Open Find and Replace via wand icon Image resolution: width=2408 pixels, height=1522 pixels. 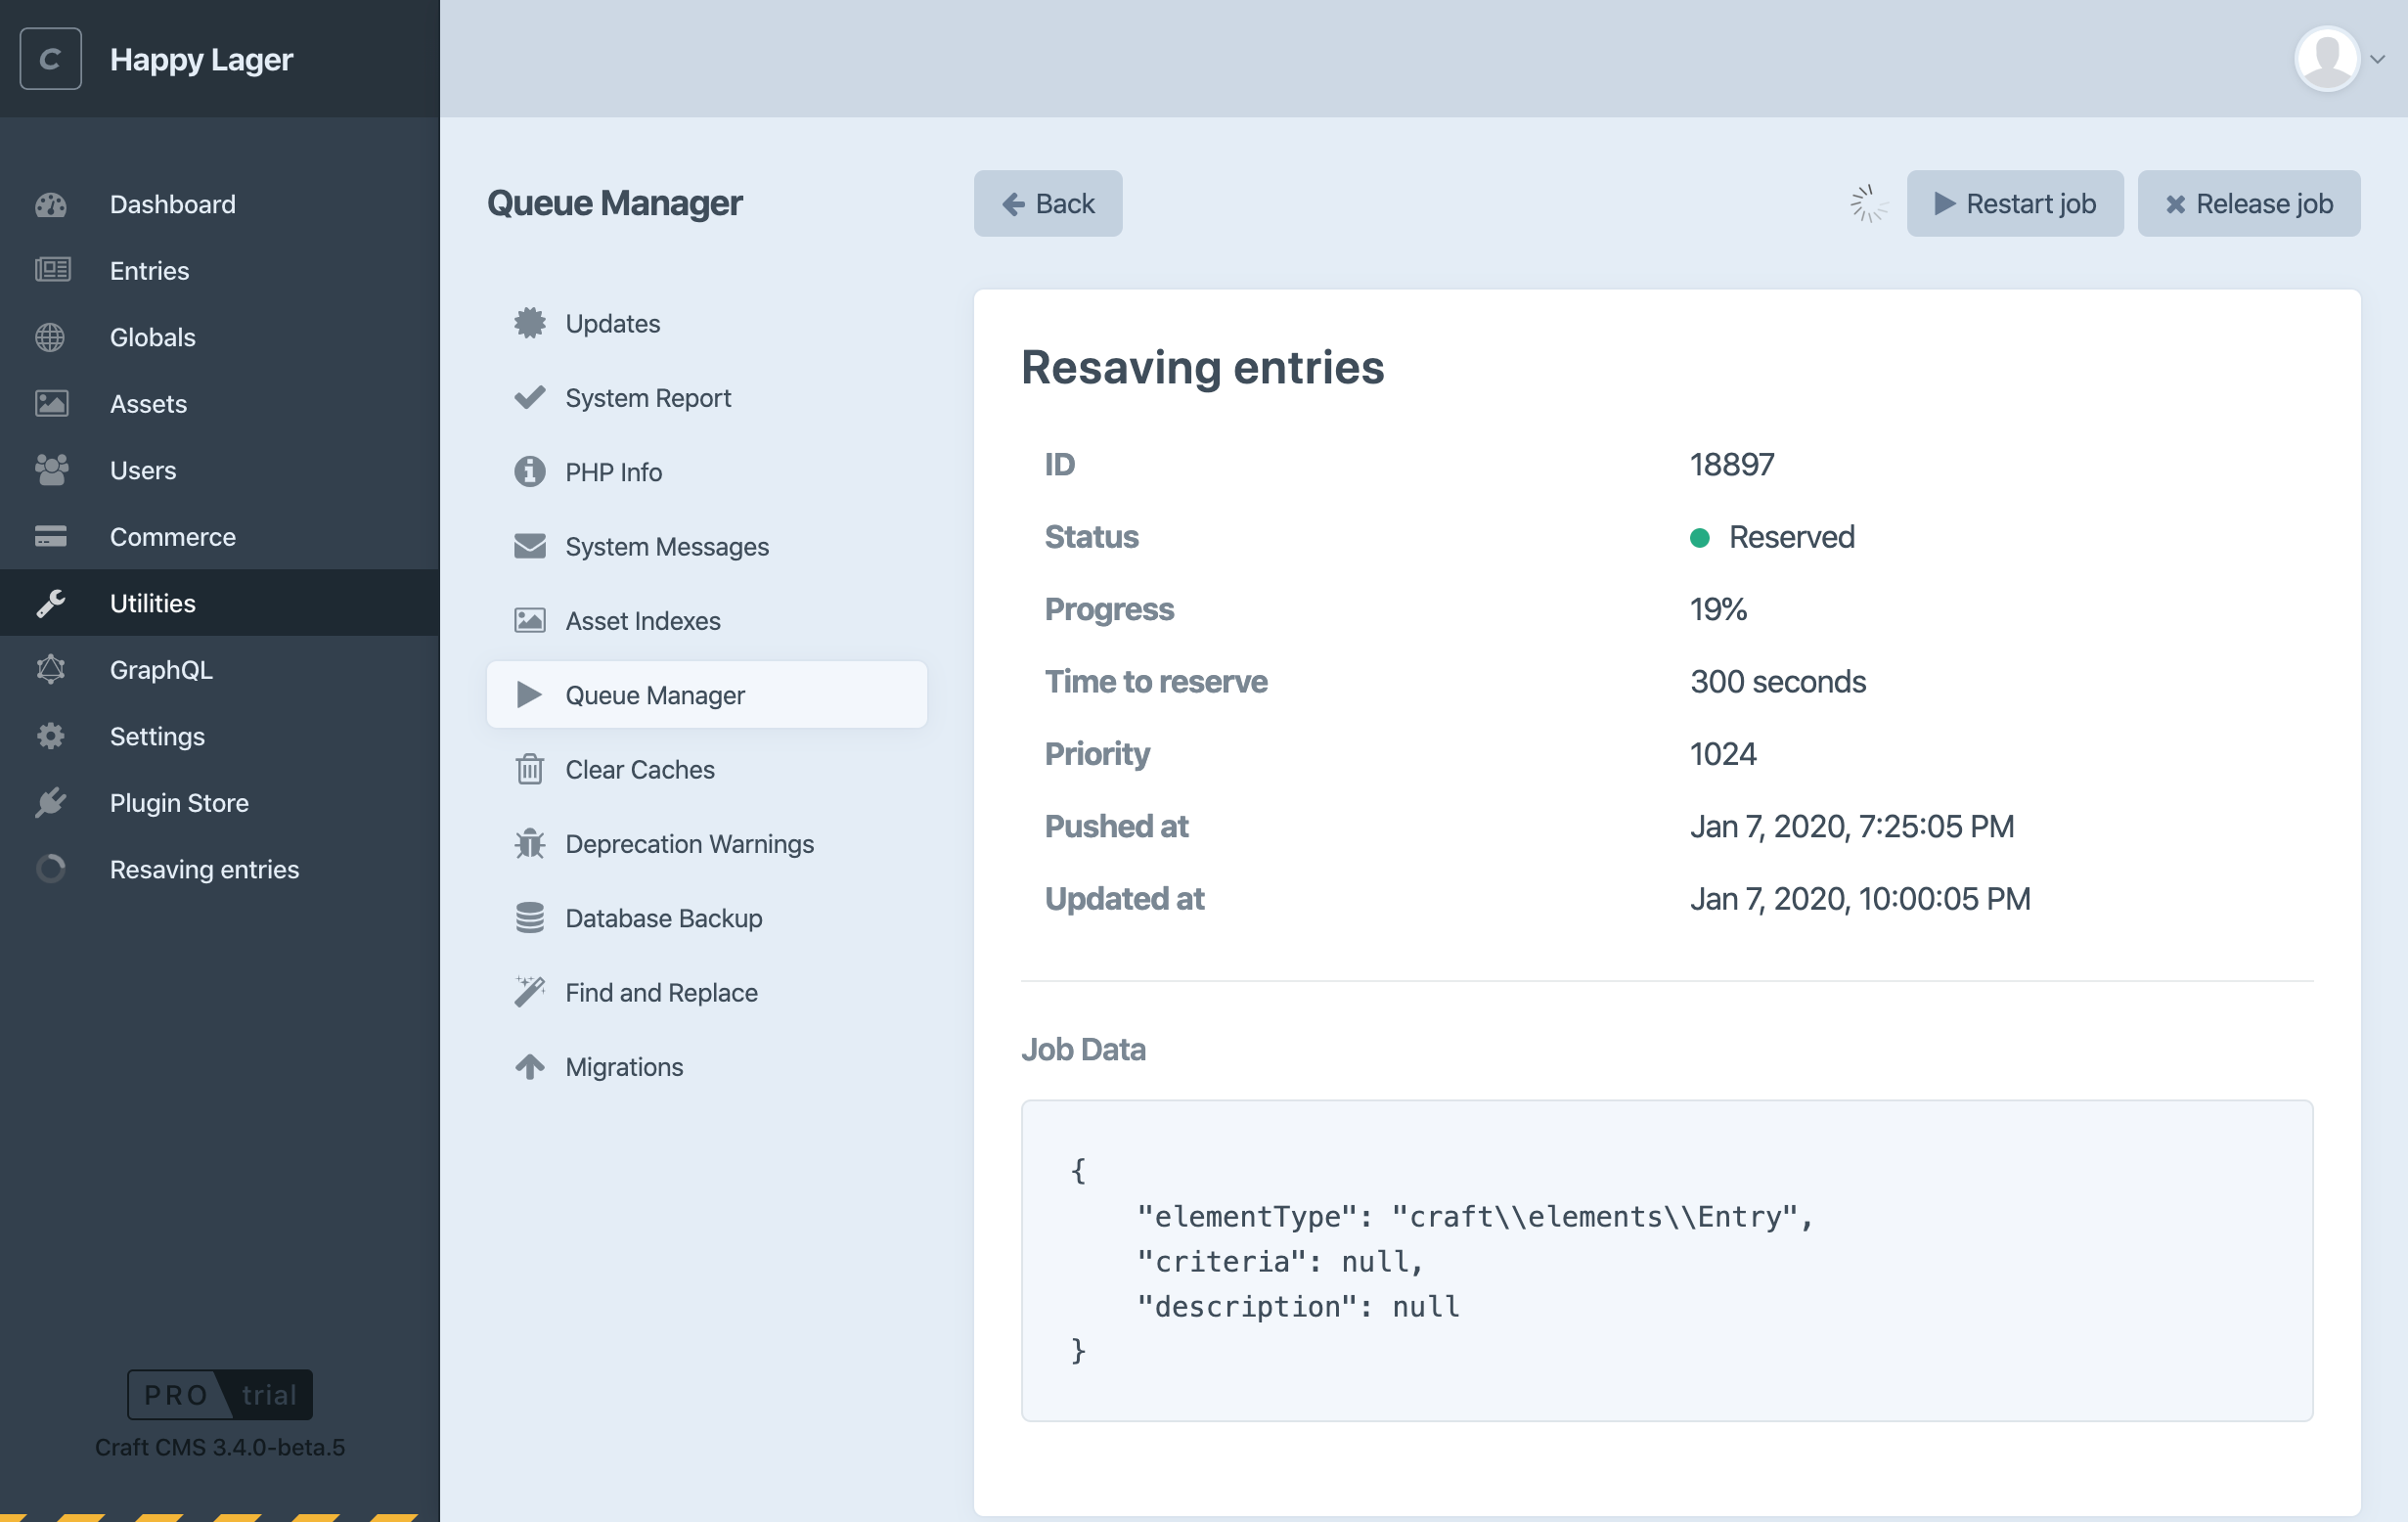[x=529, y=991]
